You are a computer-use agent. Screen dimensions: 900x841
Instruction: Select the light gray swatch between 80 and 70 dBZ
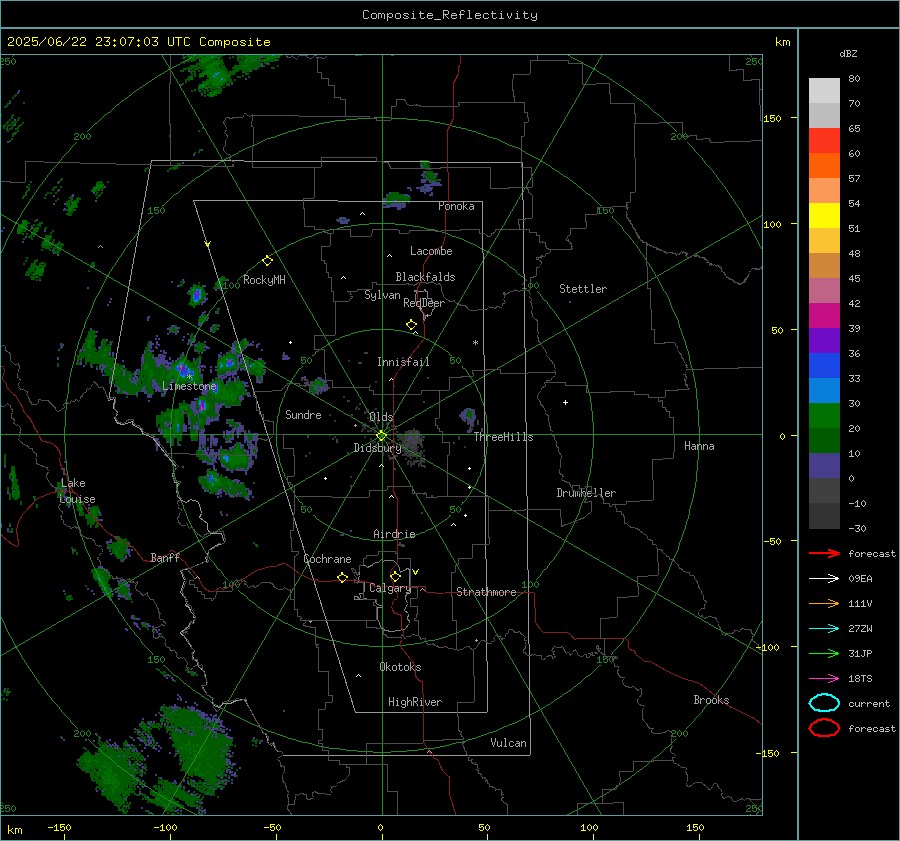pos(824,91)
